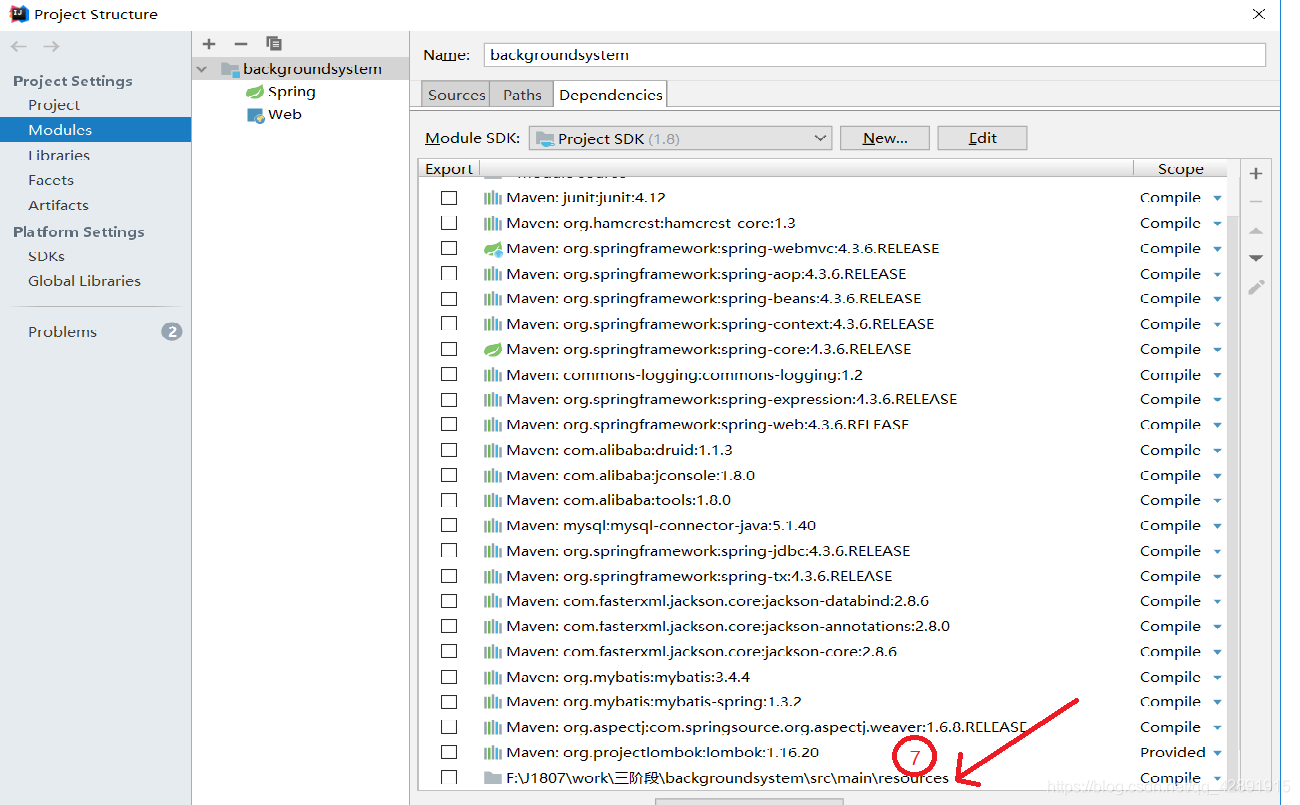The image size is (1300, 805).
Task: Check Export for spring-aop:4.3.6.RELEASE
Action: [x=449, y=274]
